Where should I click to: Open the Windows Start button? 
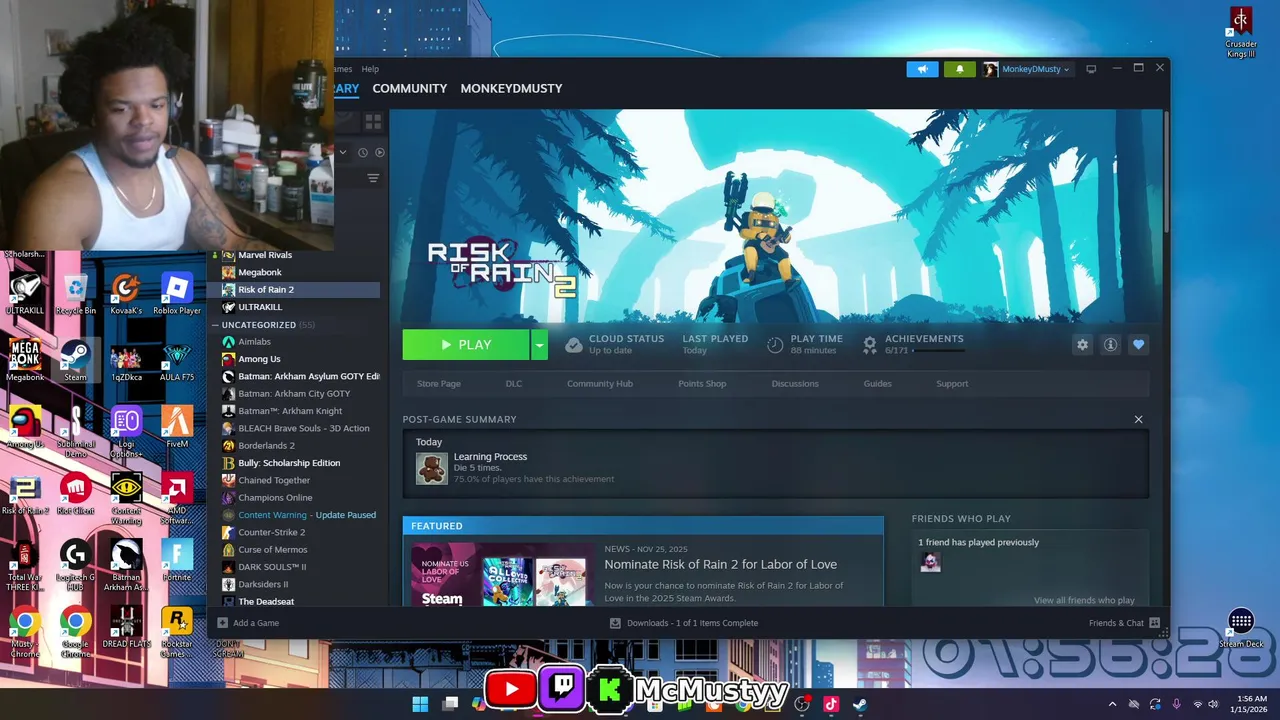pos(420,704)
